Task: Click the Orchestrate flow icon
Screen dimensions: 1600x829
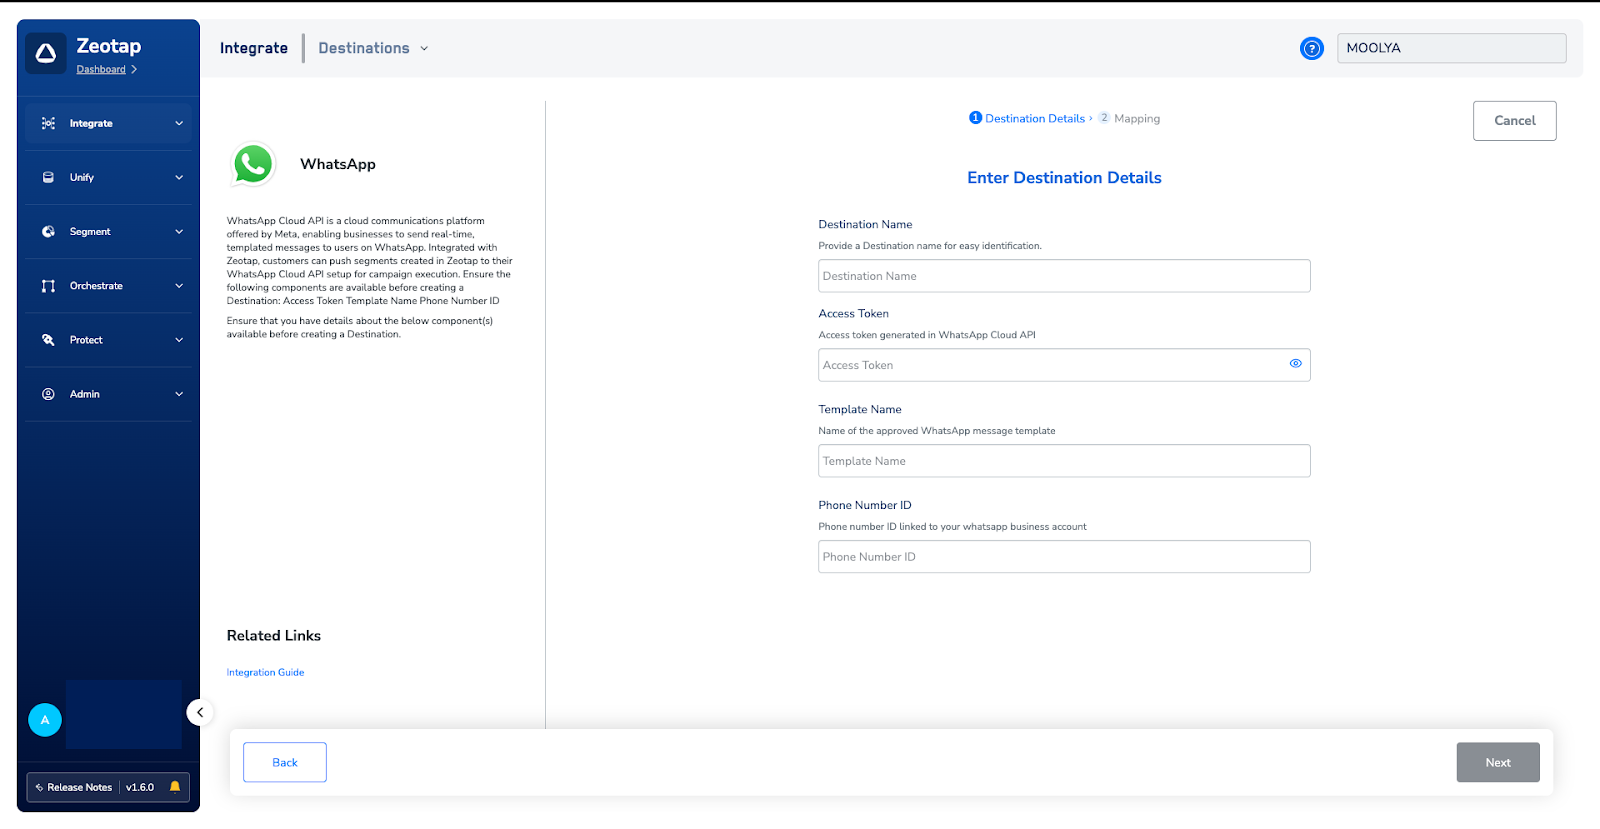Action: [48, 286]
